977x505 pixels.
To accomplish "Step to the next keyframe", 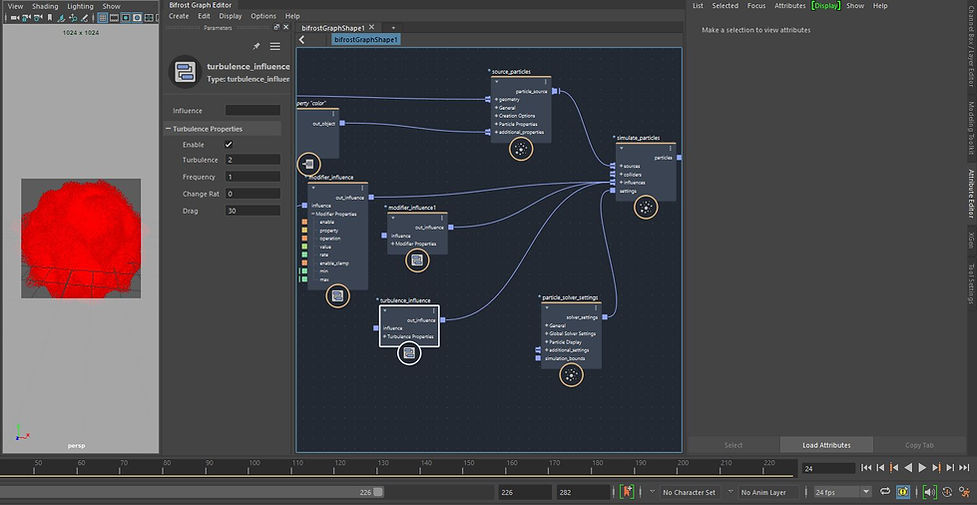I will [936, 468].
